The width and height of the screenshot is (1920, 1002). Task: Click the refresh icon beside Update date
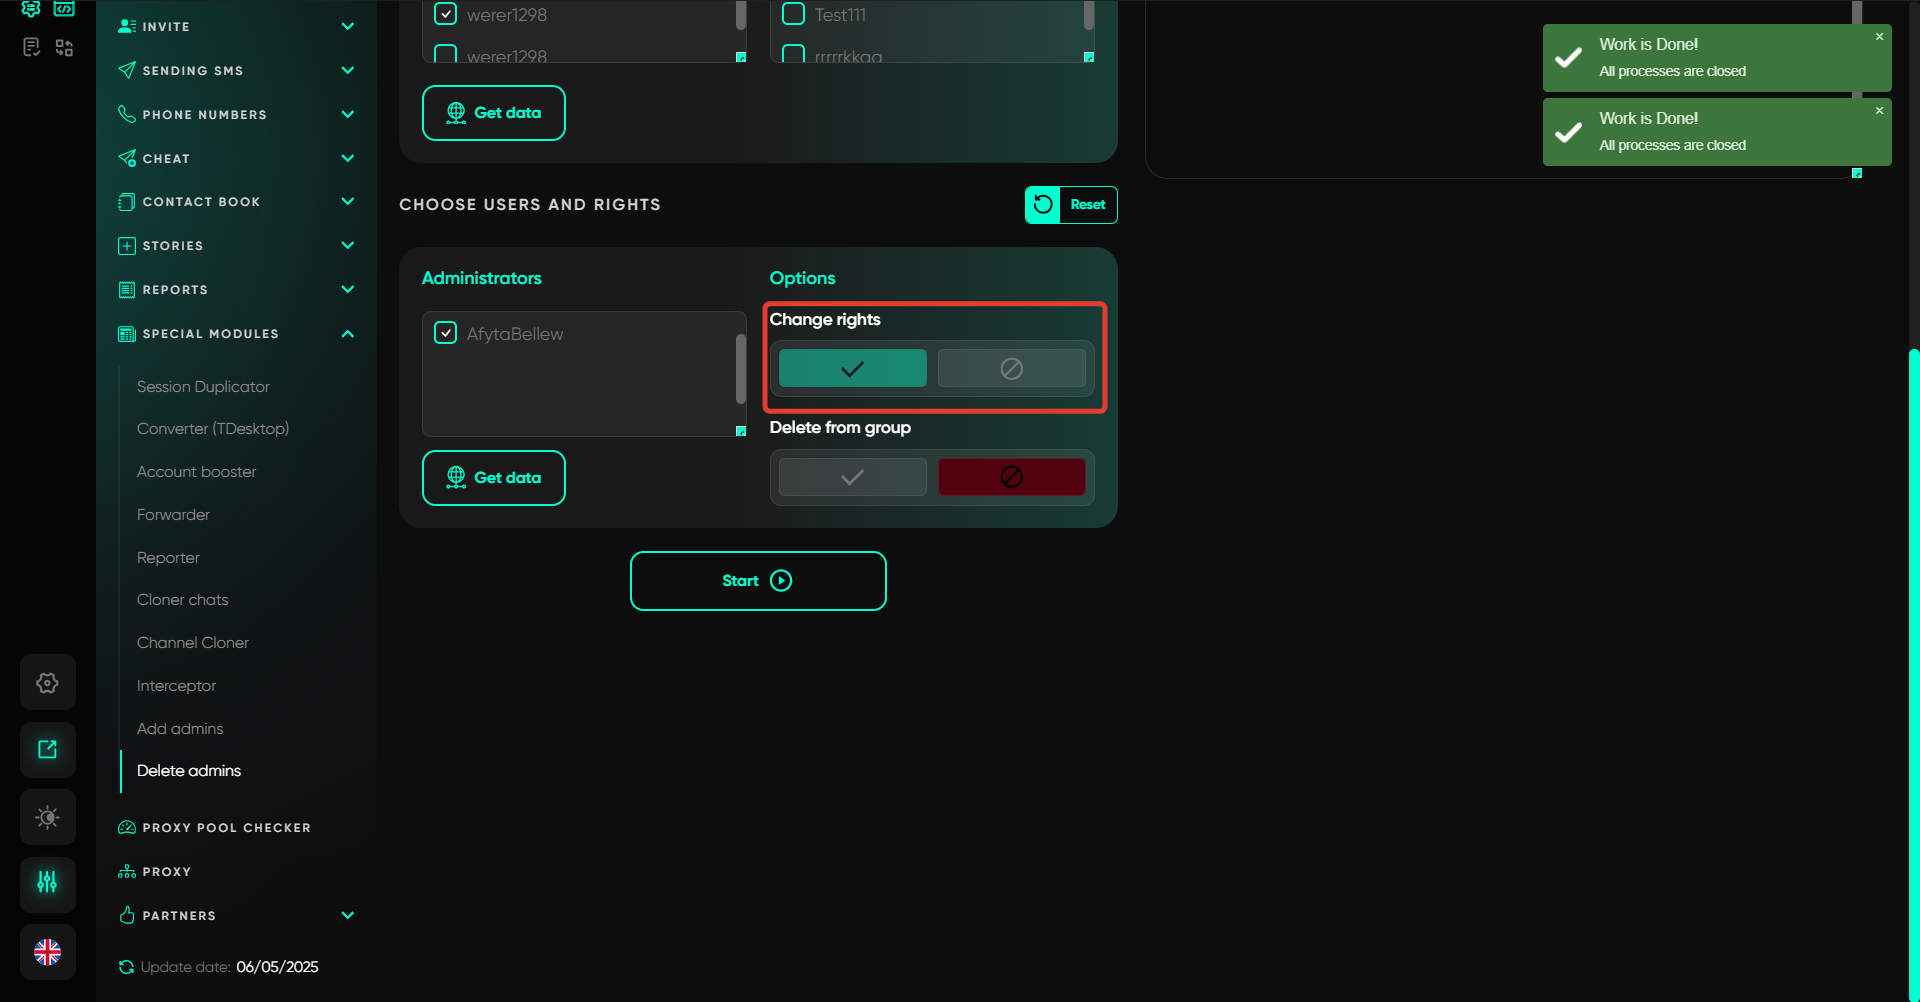[x=126, y=967]
